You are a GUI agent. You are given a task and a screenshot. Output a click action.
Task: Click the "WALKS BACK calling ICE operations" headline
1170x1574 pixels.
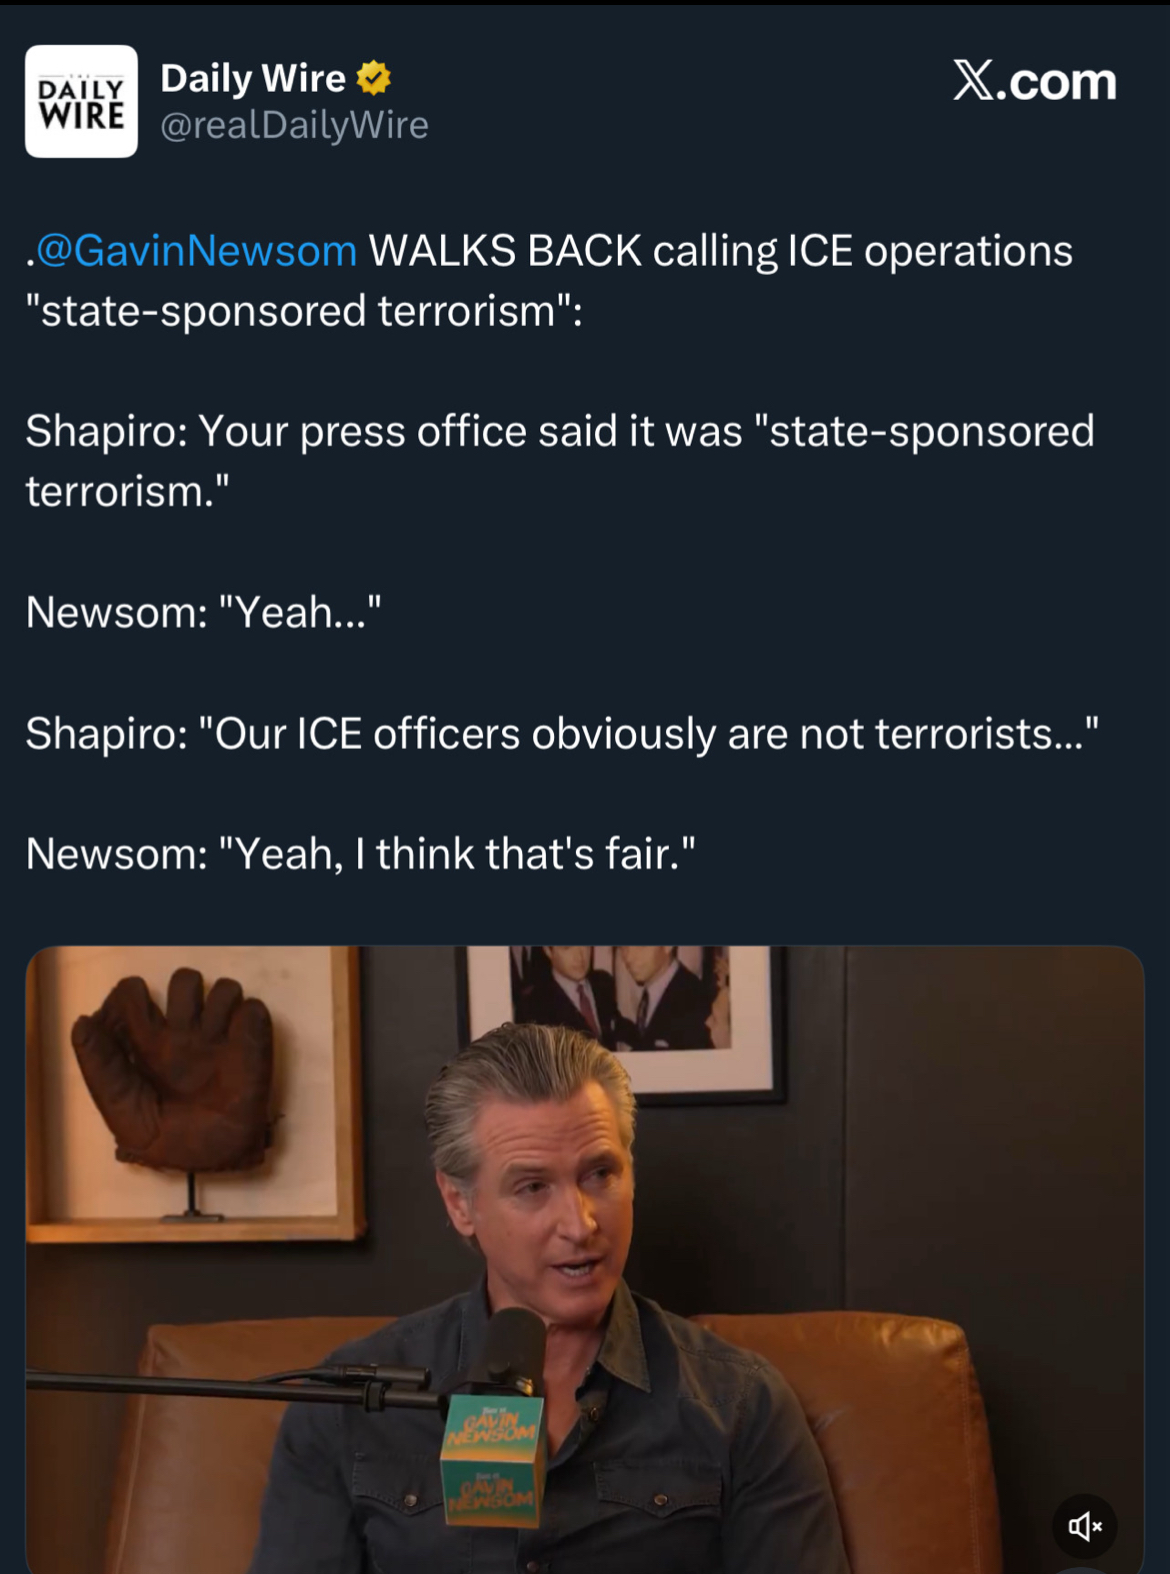[x=720, y=250]
